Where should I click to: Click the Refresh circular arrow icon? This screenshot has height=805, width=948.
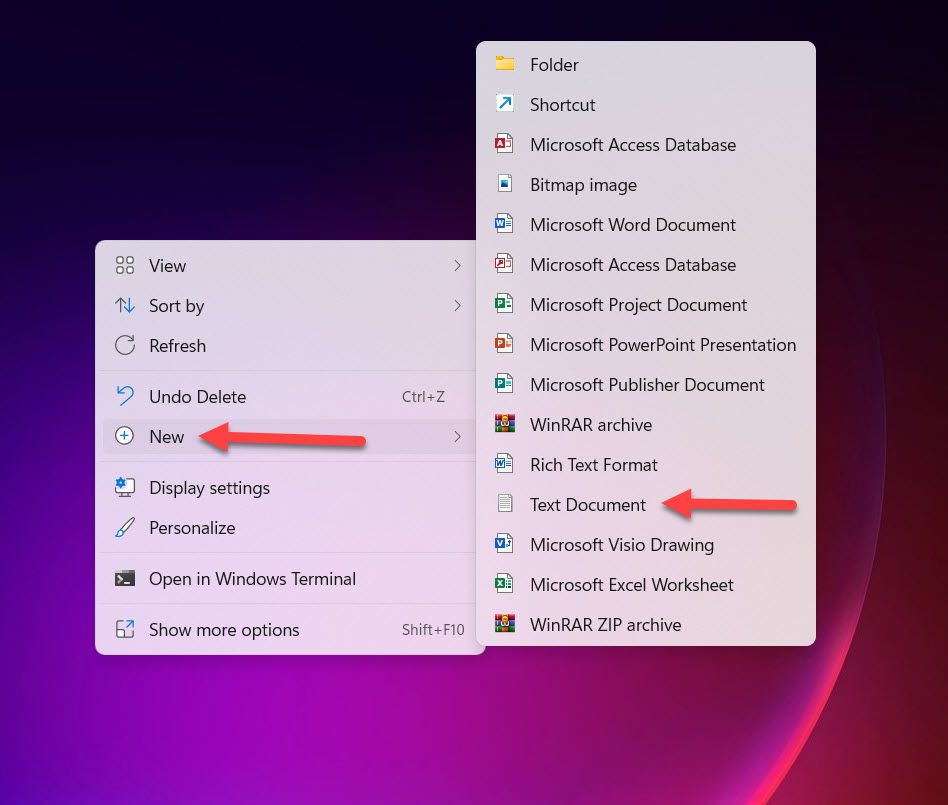(125, 346)
